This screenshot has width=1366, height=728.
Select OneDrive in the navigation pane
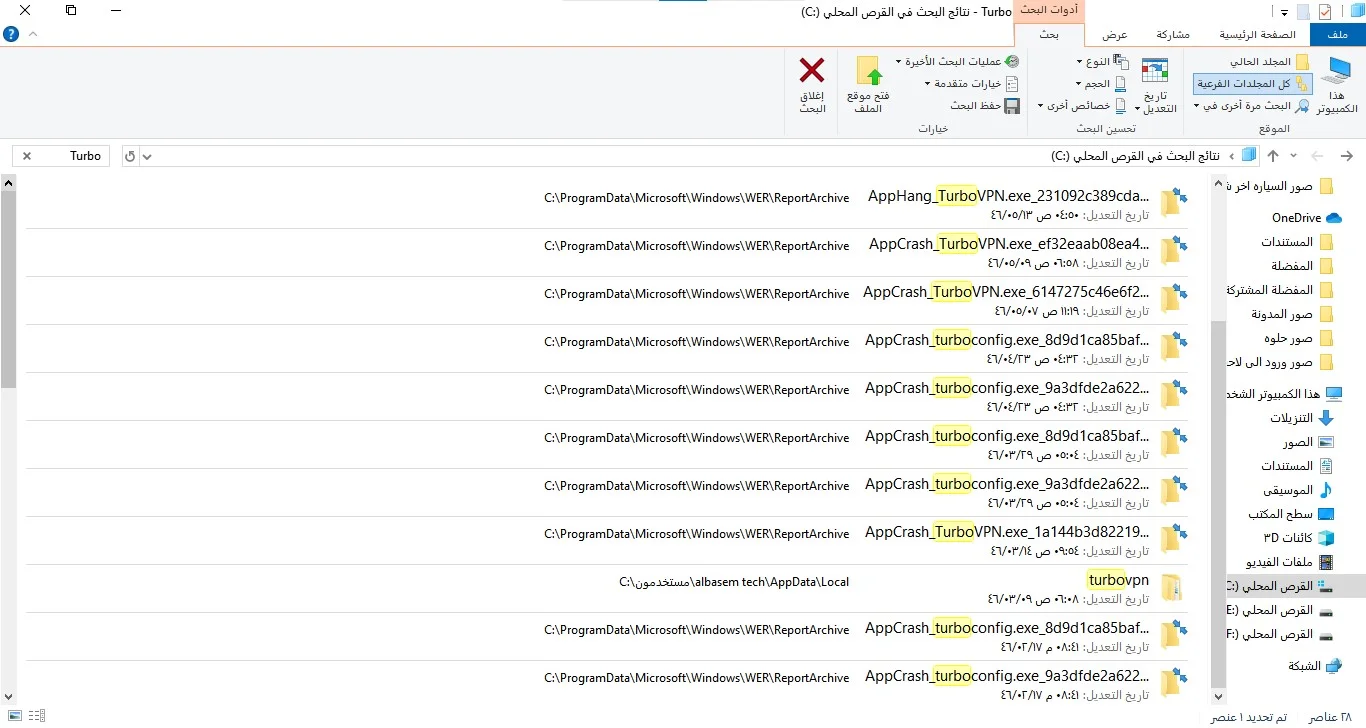(x=1306, y=218)
